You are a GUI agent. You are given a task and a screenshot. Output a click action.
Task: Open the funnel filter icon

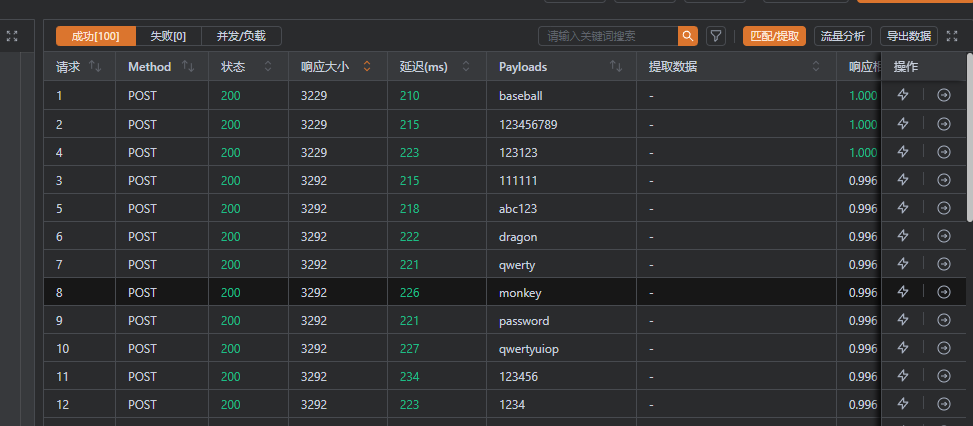pyautogui.click(x=716, y=36)
